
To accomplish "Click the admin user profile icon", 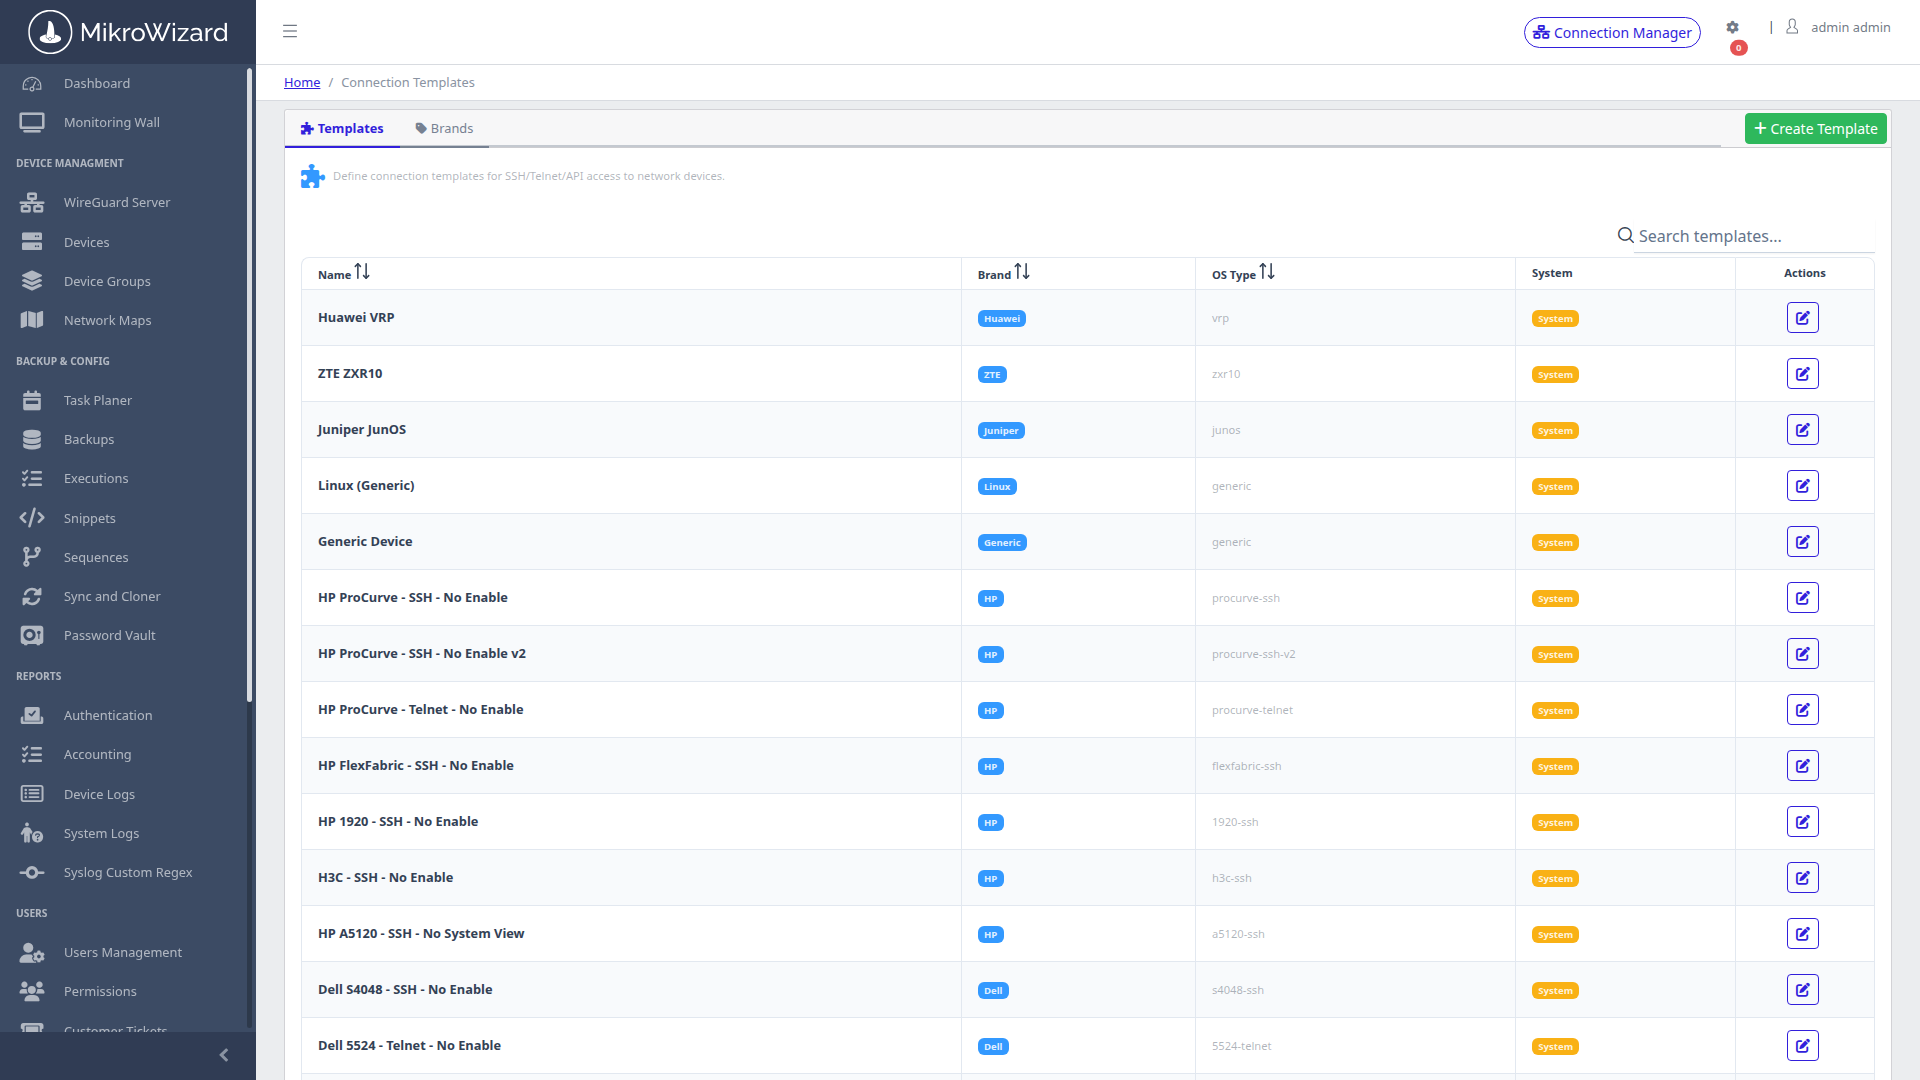I will (1792, 27).
